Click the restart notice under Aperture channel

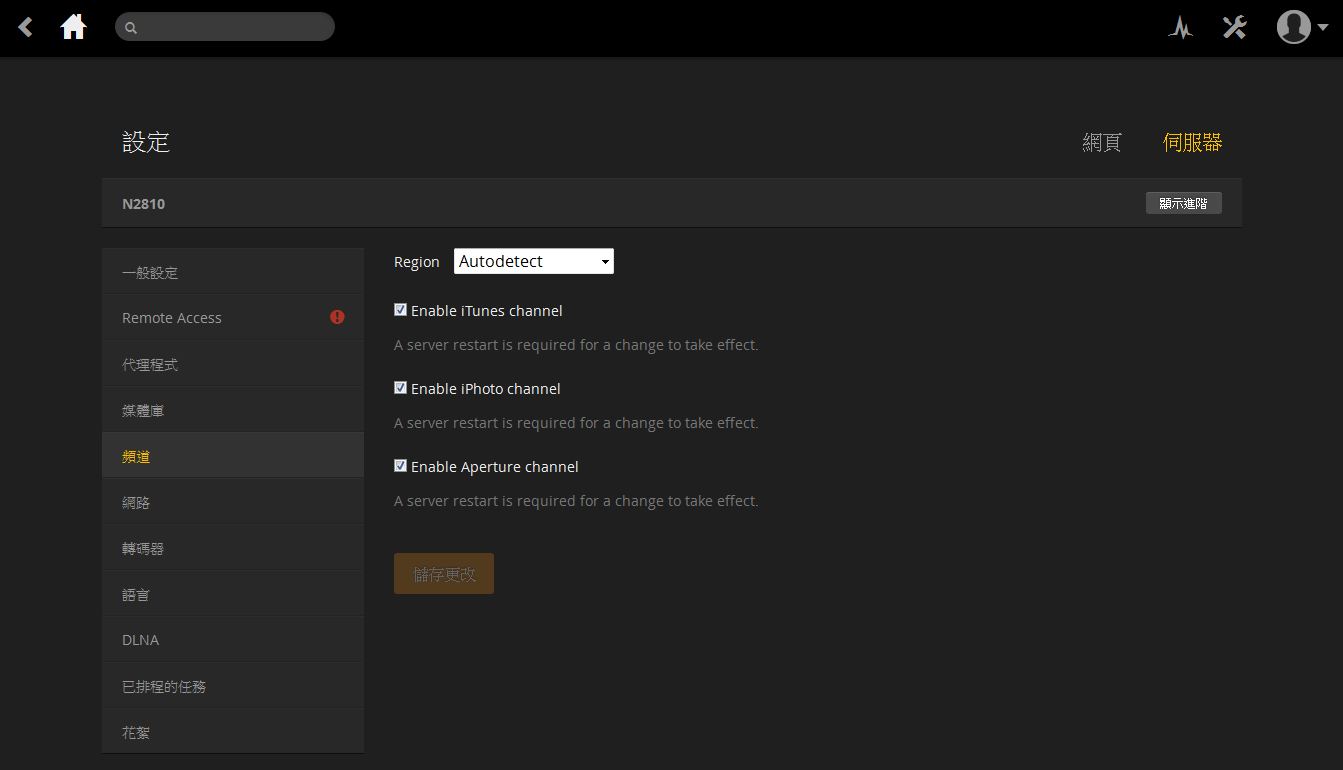click(x=576, y=501)
